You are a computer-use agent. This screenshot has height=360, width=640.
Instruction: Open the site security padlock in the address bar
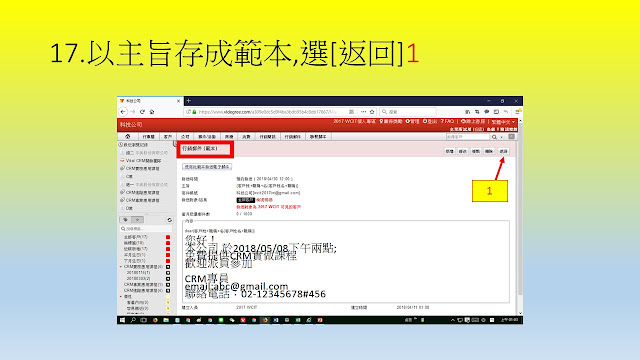click(x=195, y=111)
